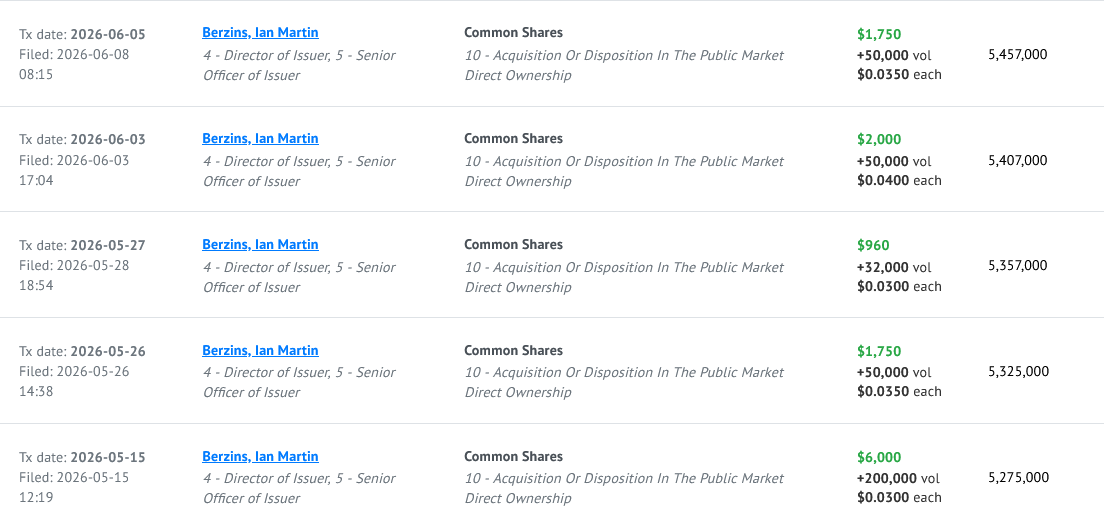The image size is (1104, 518).
Task: Open Berzins, Ian Martin link dated 2026-05-27
Action: [x=260, y=244]
